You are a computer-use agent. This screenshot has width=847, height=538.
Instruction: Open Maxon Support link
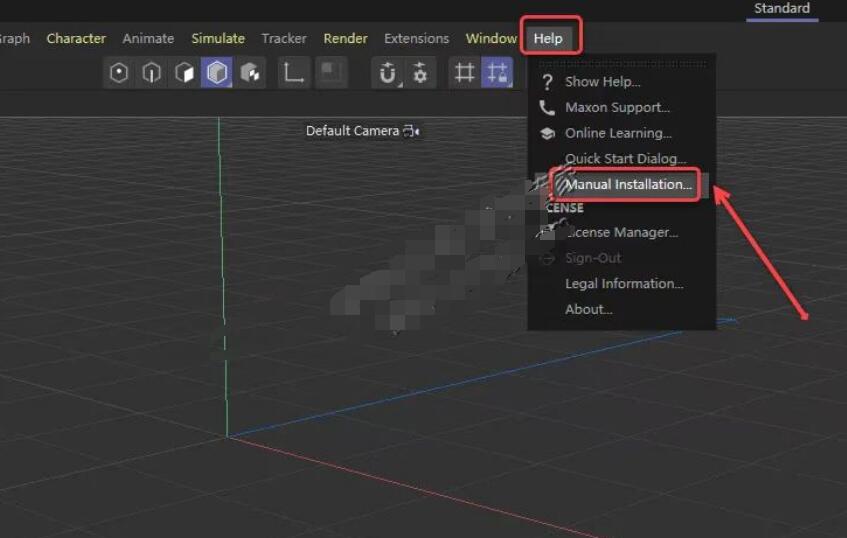[x=617, y=107]
